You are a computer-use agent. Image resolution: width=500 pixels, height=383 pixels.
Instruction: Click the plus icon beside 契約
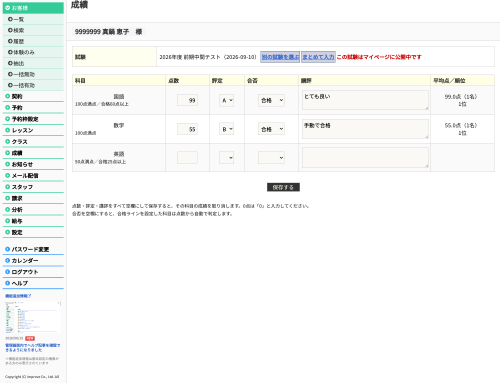click(x=8, y=96)
